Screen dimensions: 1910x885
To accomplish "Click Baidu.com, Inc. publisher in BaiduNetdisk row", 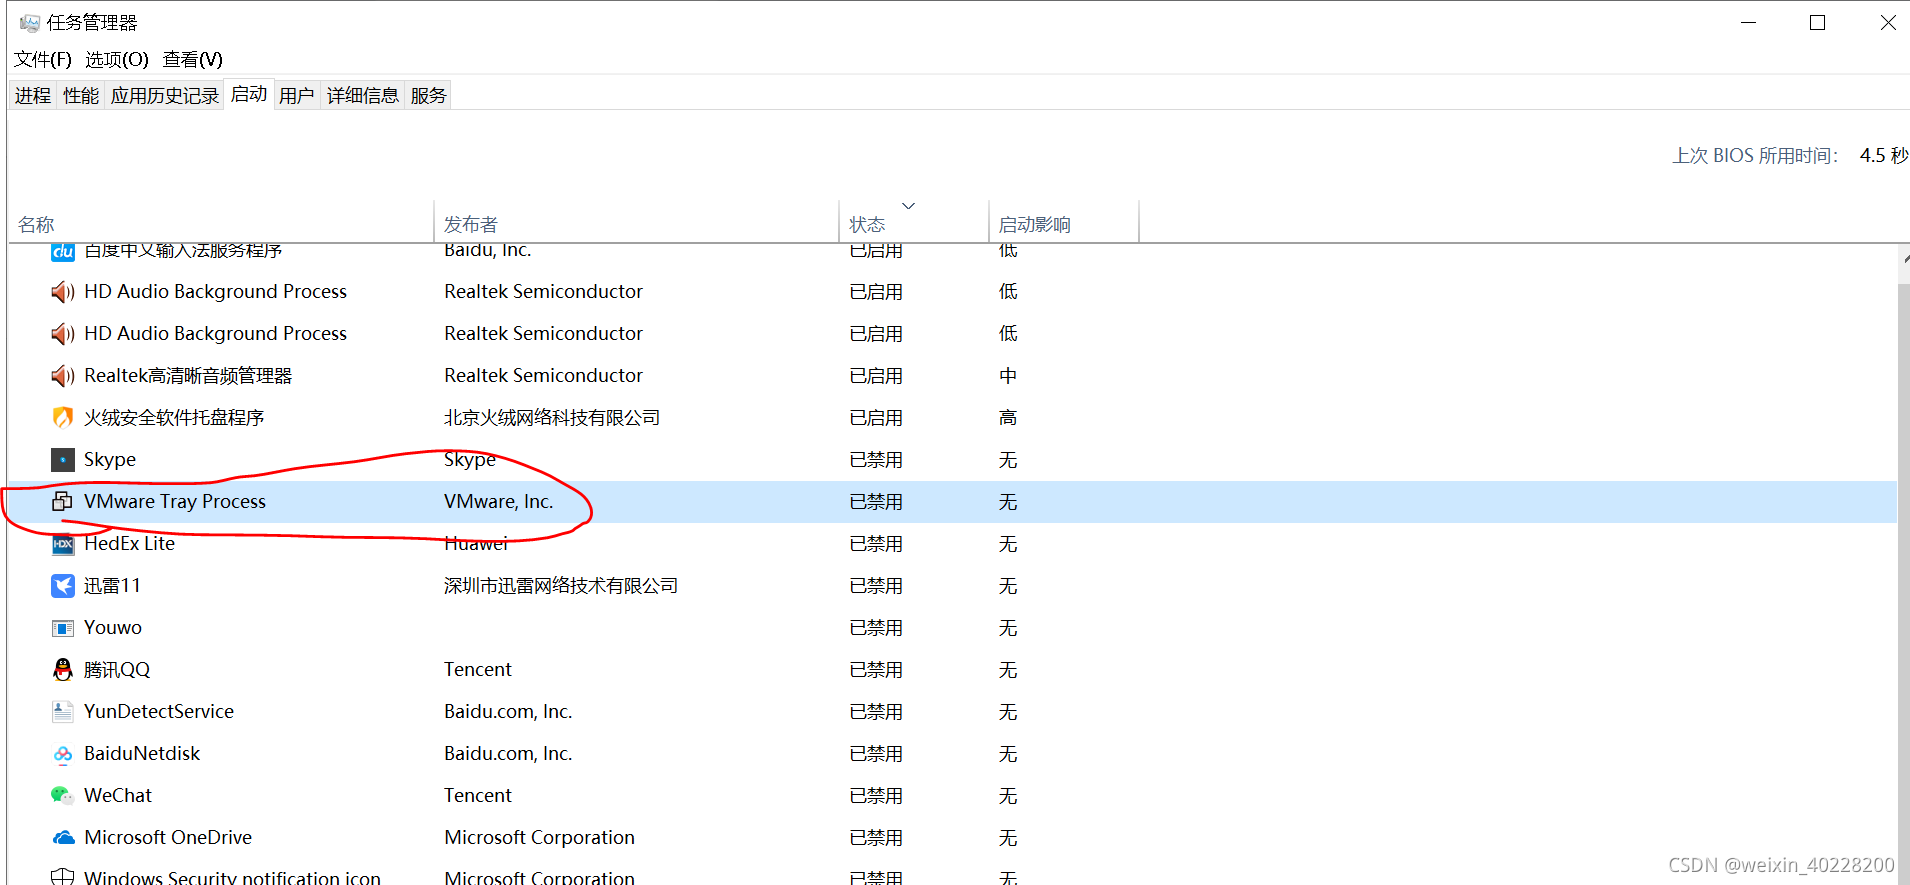I will (508, 754).
